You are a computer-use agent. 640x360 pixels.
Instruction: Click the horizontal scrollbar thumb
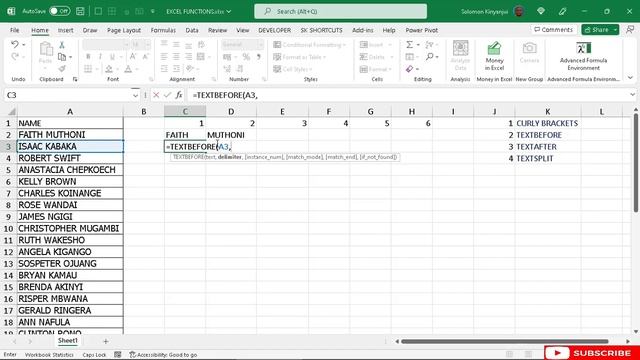tap(504, 341)
